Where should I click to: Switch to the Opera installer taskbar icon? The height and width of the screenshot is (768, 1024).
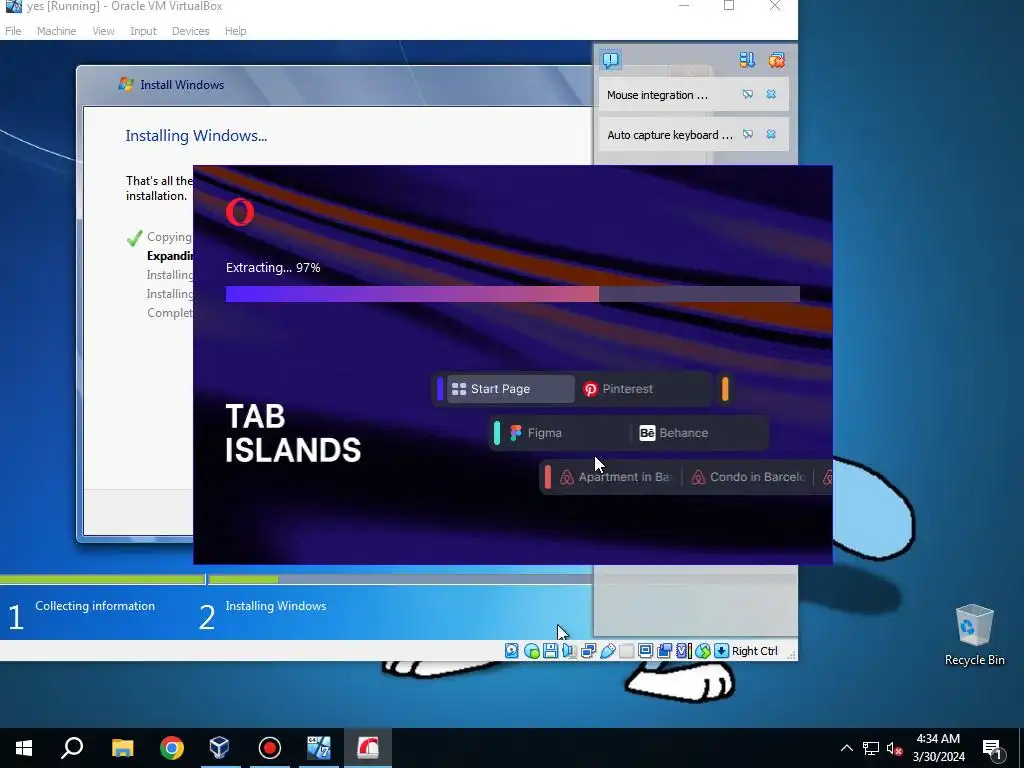click(x=368, y=748)
